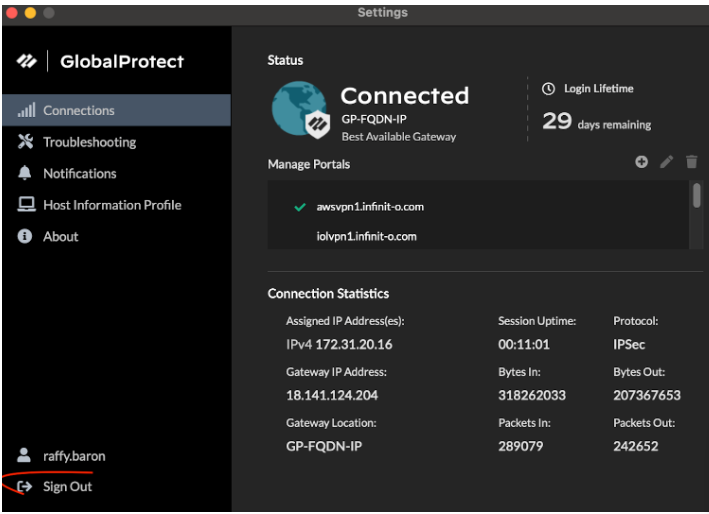Open the Connections menu item
Screen dimensions: 709x514
tap(117, 110)
